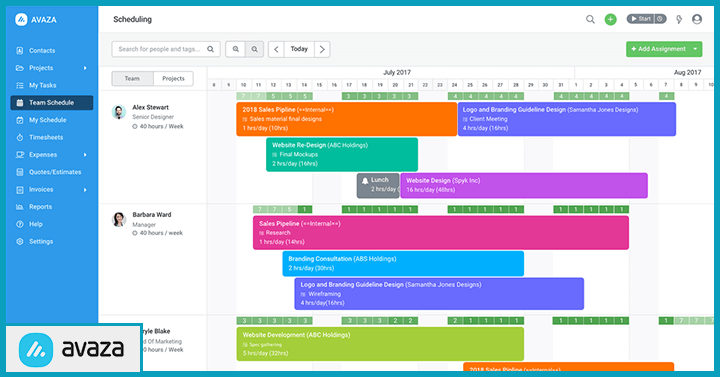Click the Avaza logo in sidebar
720x377 pixels.
21,20
